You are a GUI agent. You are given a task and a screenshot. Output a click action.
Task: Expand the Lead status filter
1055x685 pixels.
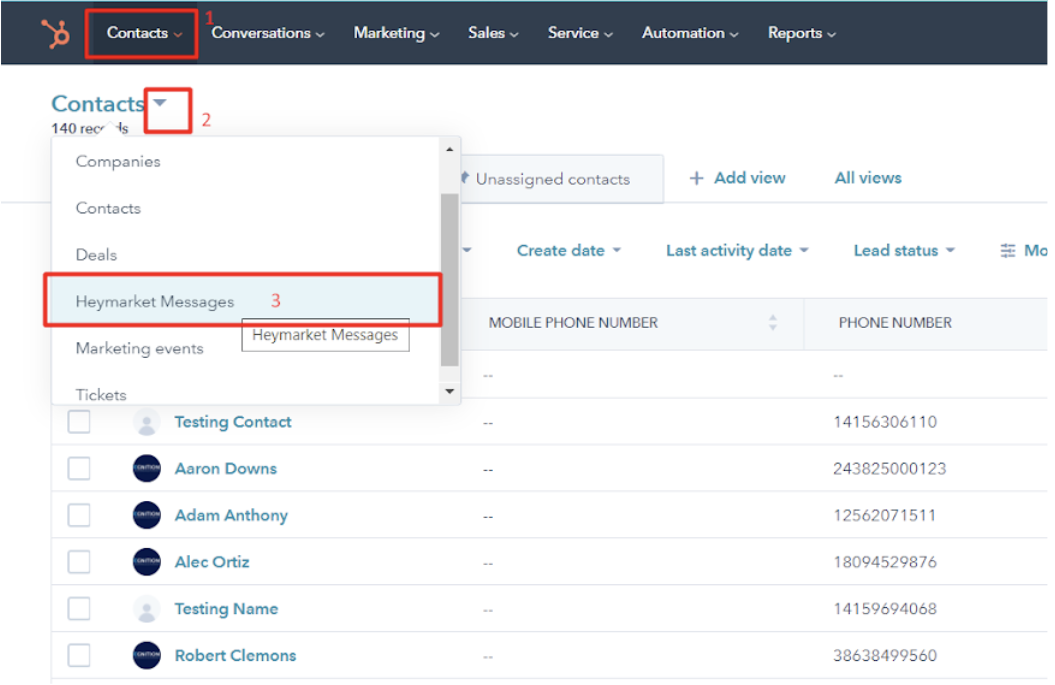[x=904, y=250]
